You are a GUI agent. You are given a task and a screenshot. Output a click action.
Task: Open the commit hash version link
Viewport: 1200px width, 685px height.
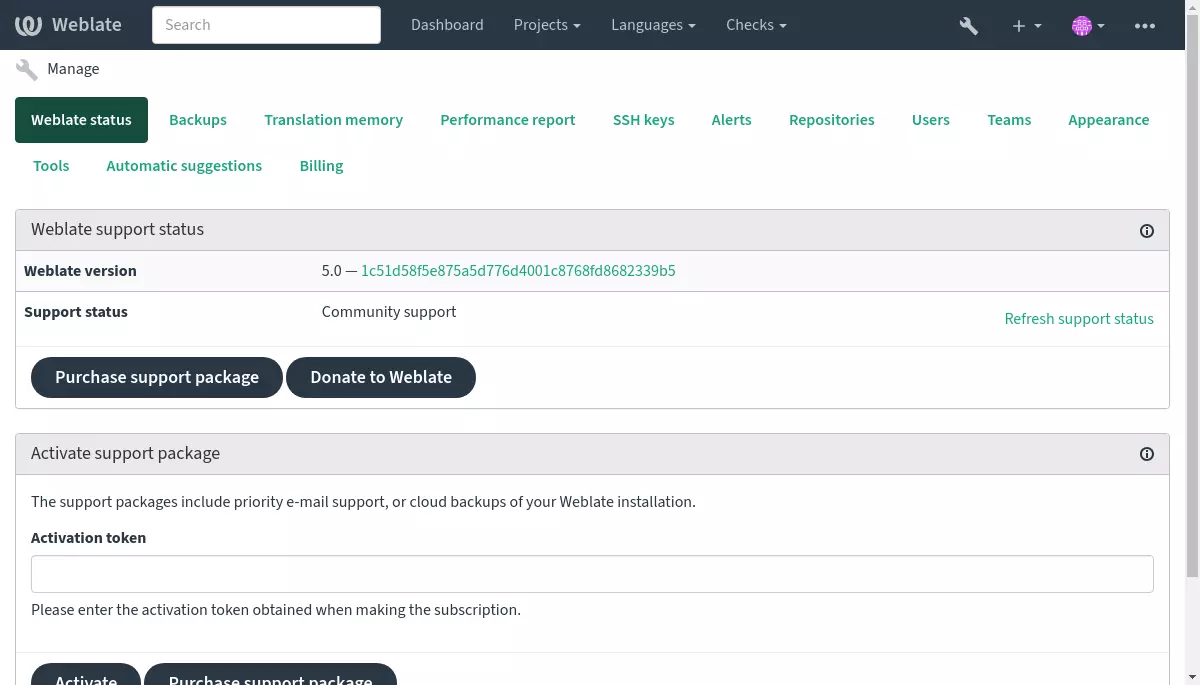[518, 271]
